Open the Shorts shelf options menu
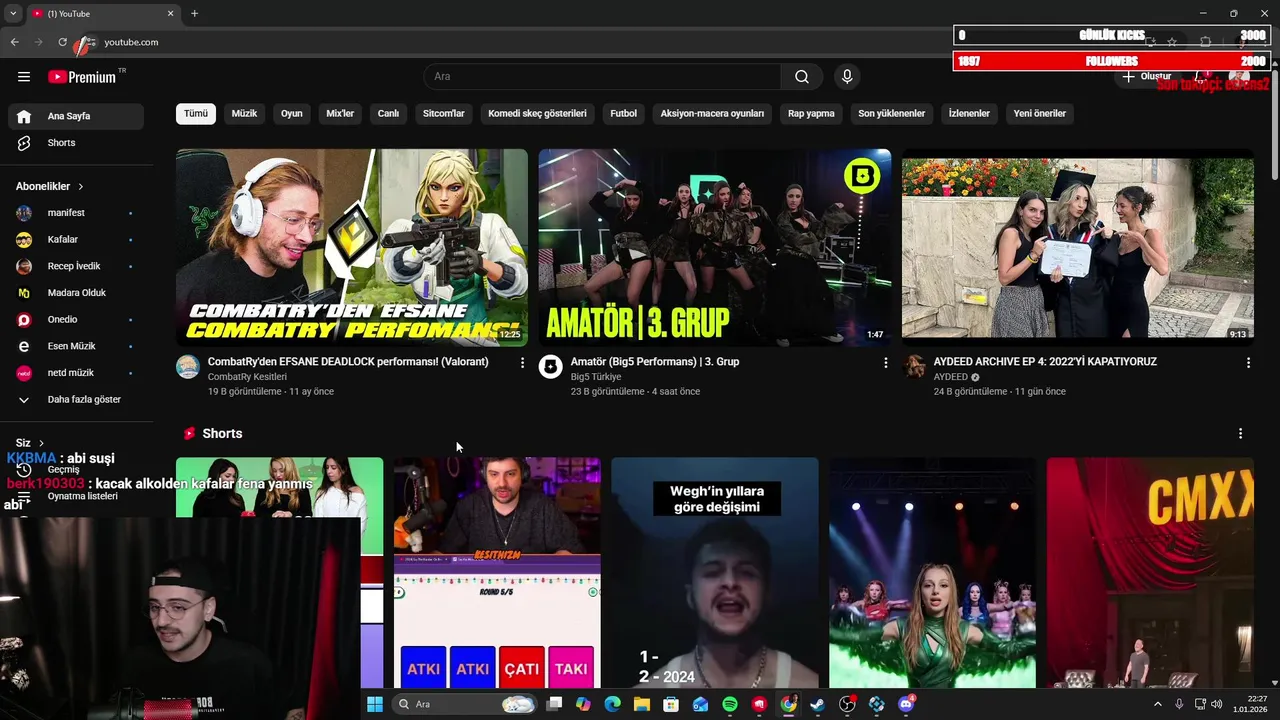 (1240, 433)
